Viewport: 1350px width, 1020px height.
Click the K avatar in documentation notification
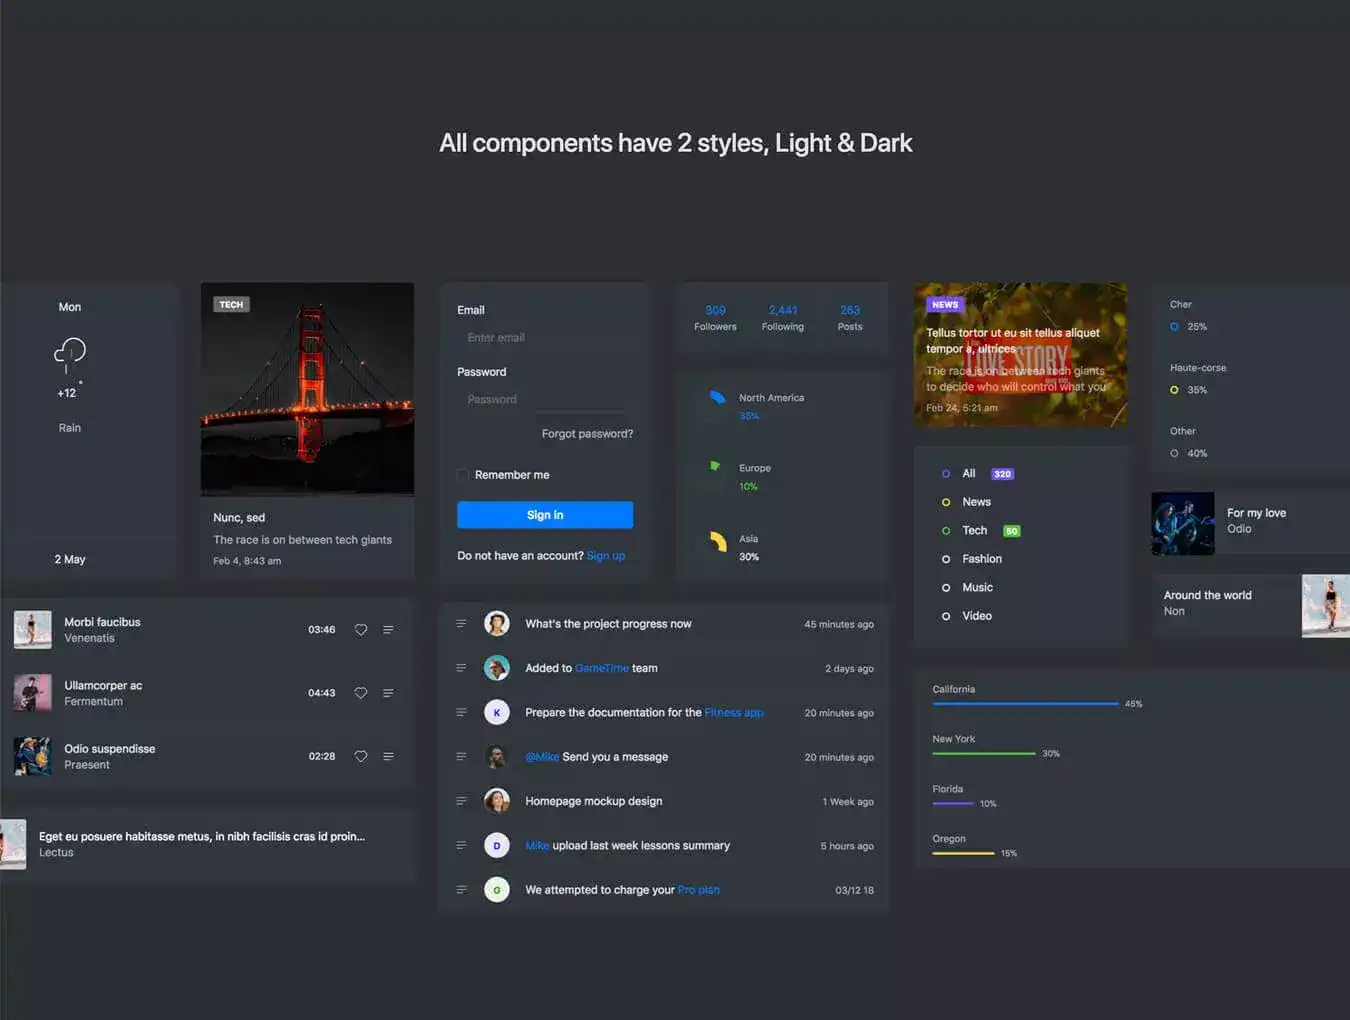tap(497, 713)
